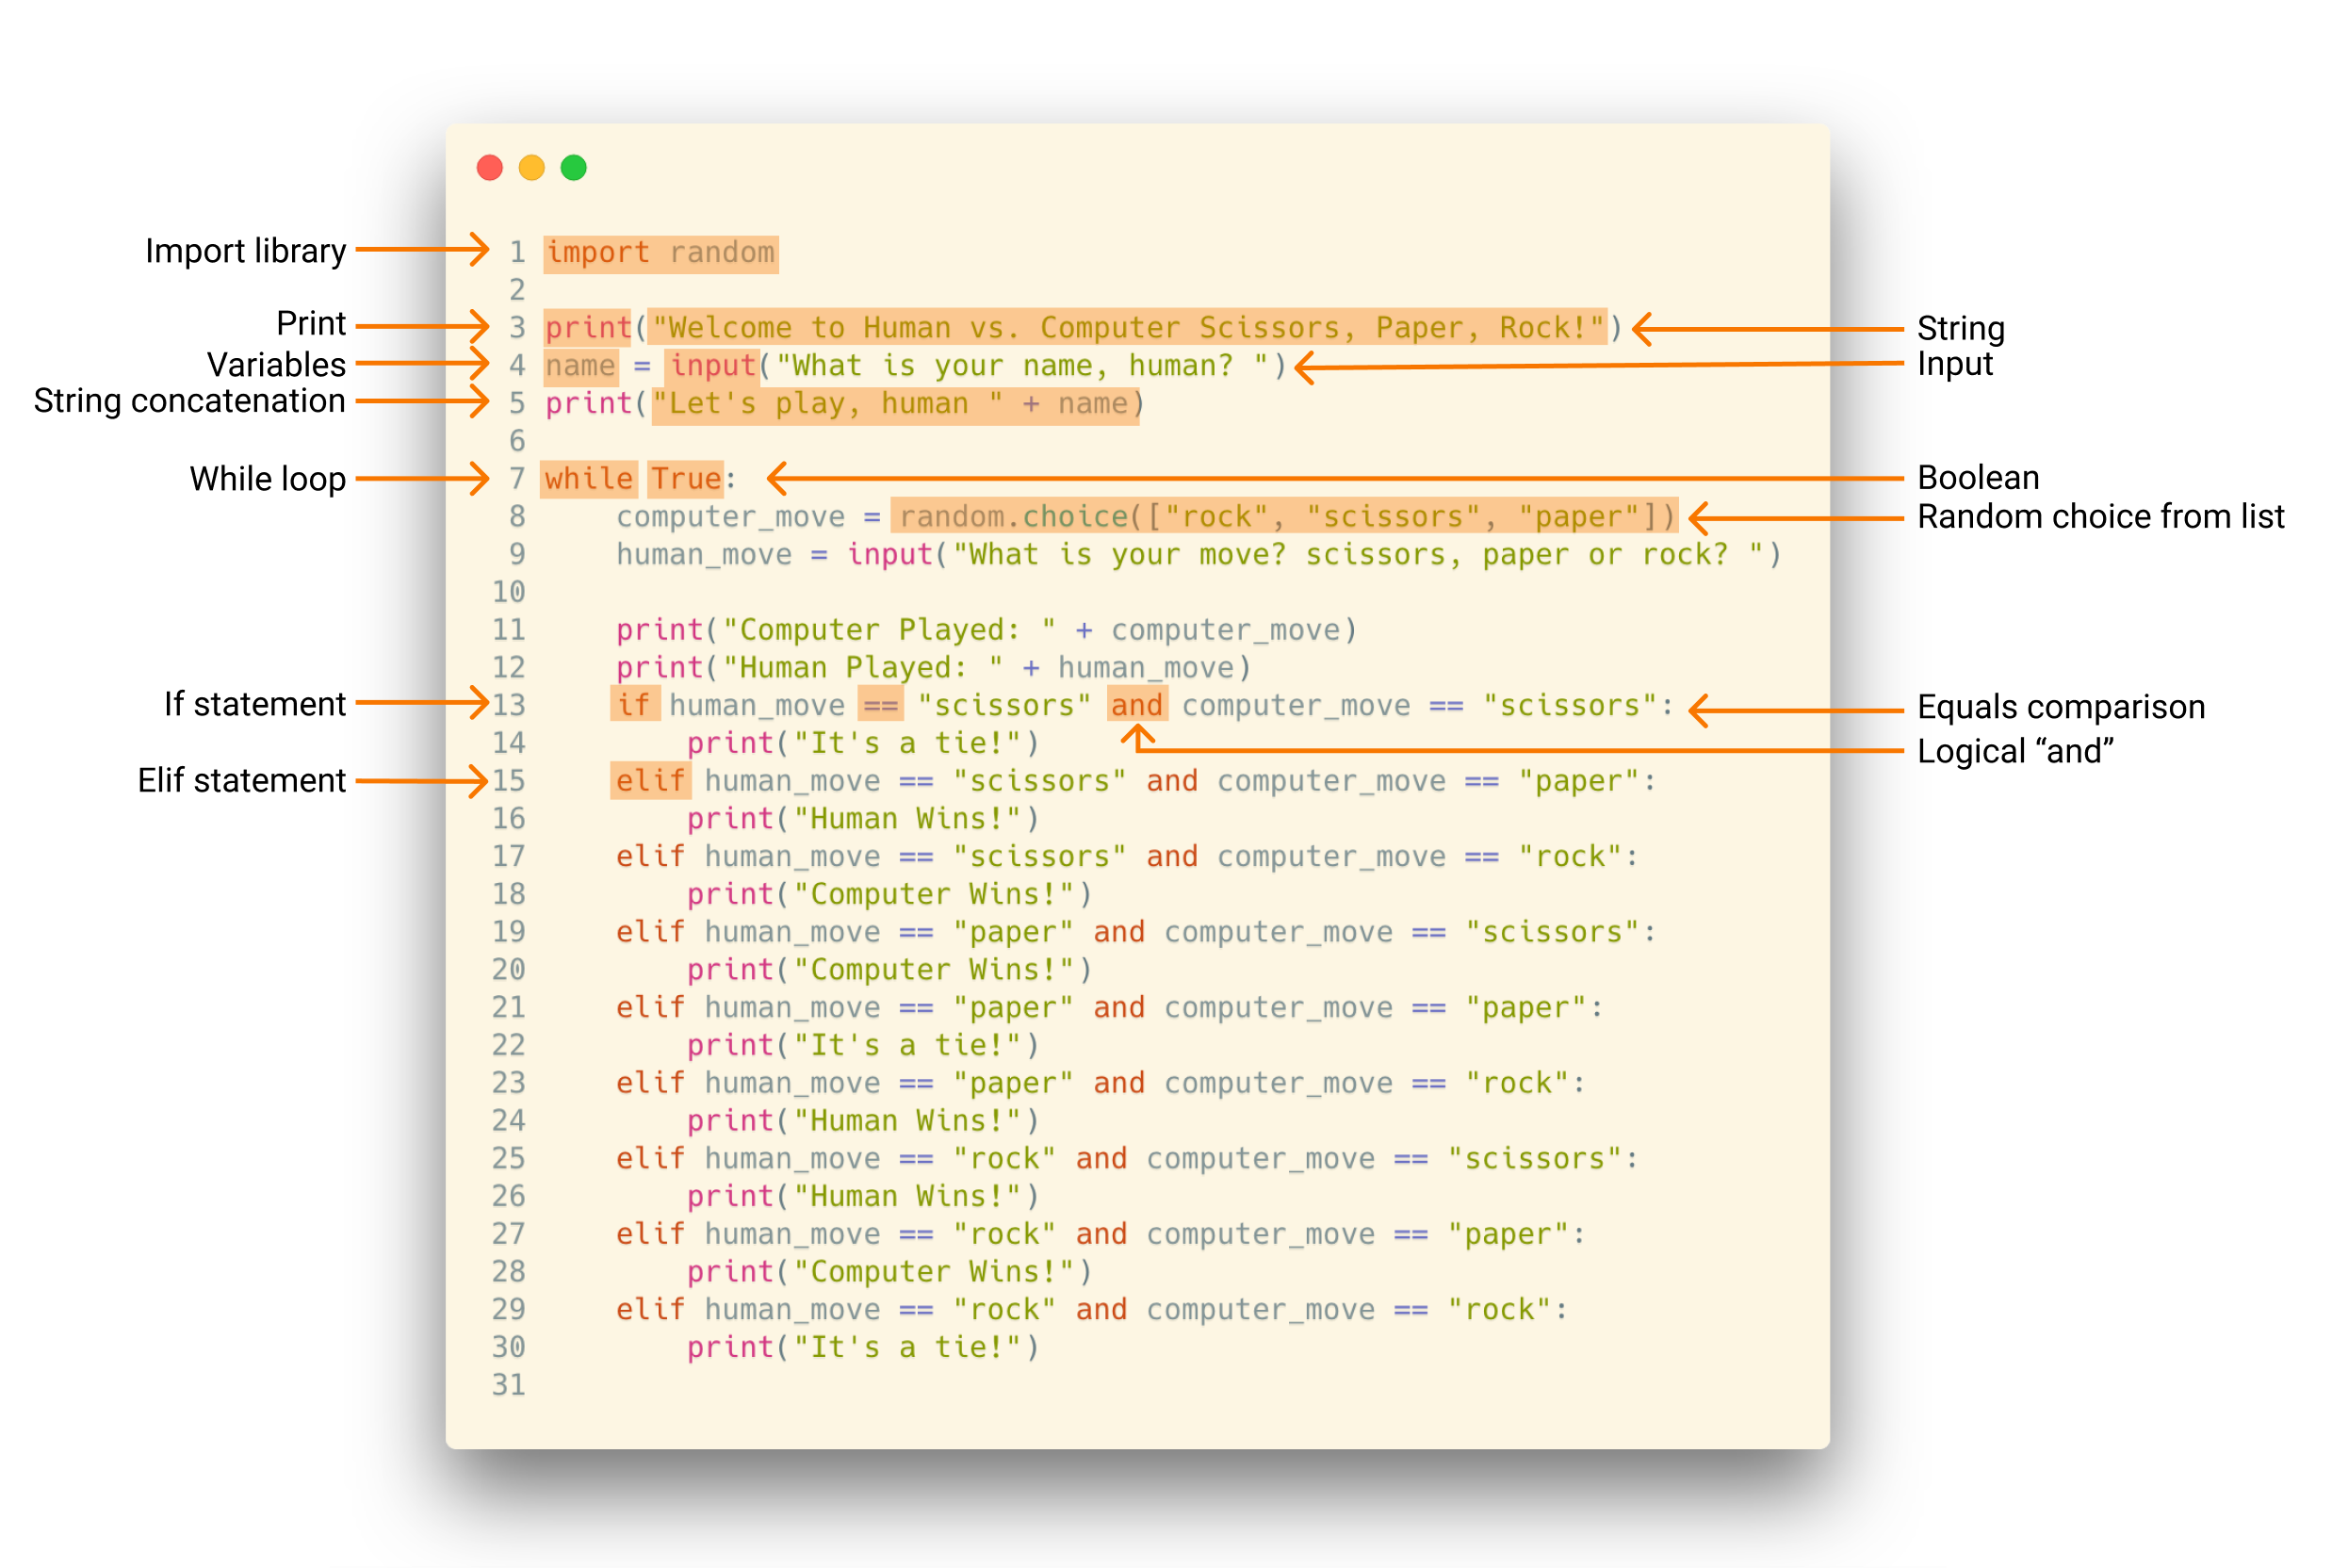Select the highlighted True boolean token
Image resolution: width=2332 pixels, height=1568 pixels.
click(x=684, y=478)
